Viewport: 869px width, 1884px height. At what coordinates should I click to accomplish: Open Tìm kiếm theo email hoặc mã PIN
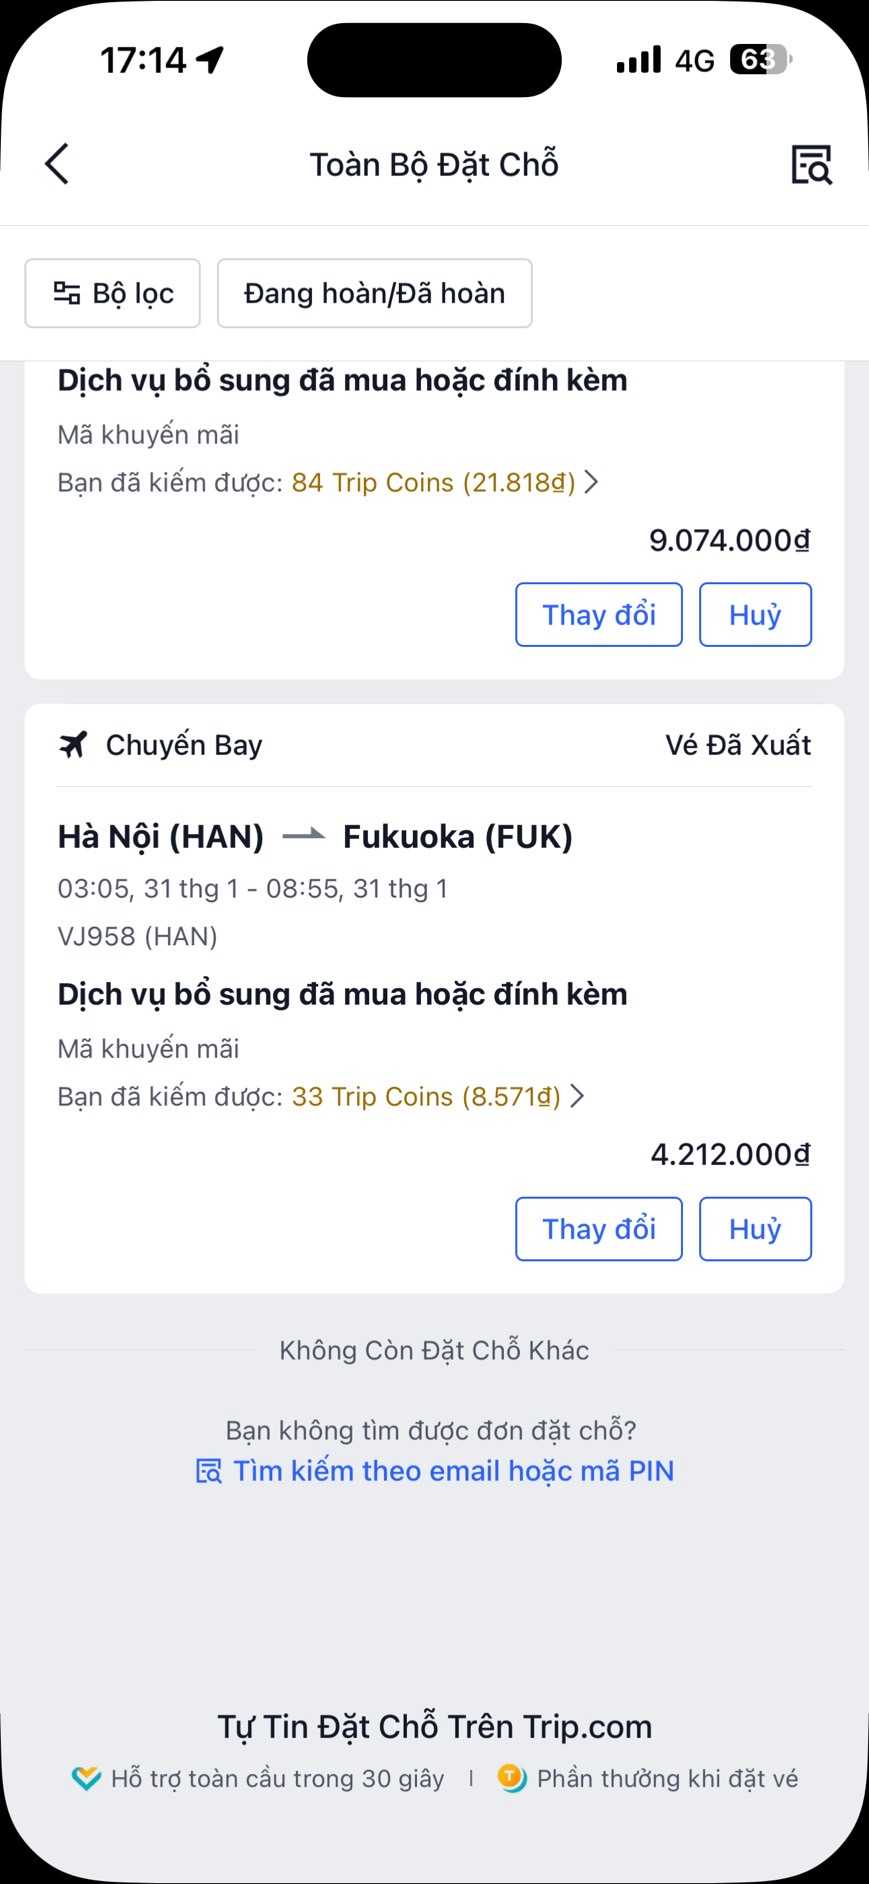[x=453, y=1471]
